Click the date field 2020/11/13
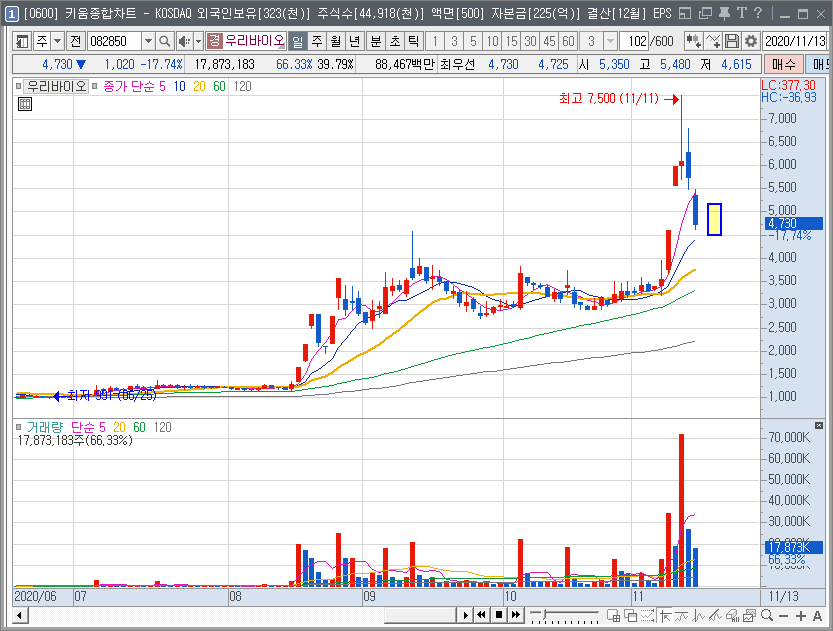The image size is (833, 631). 795,41
